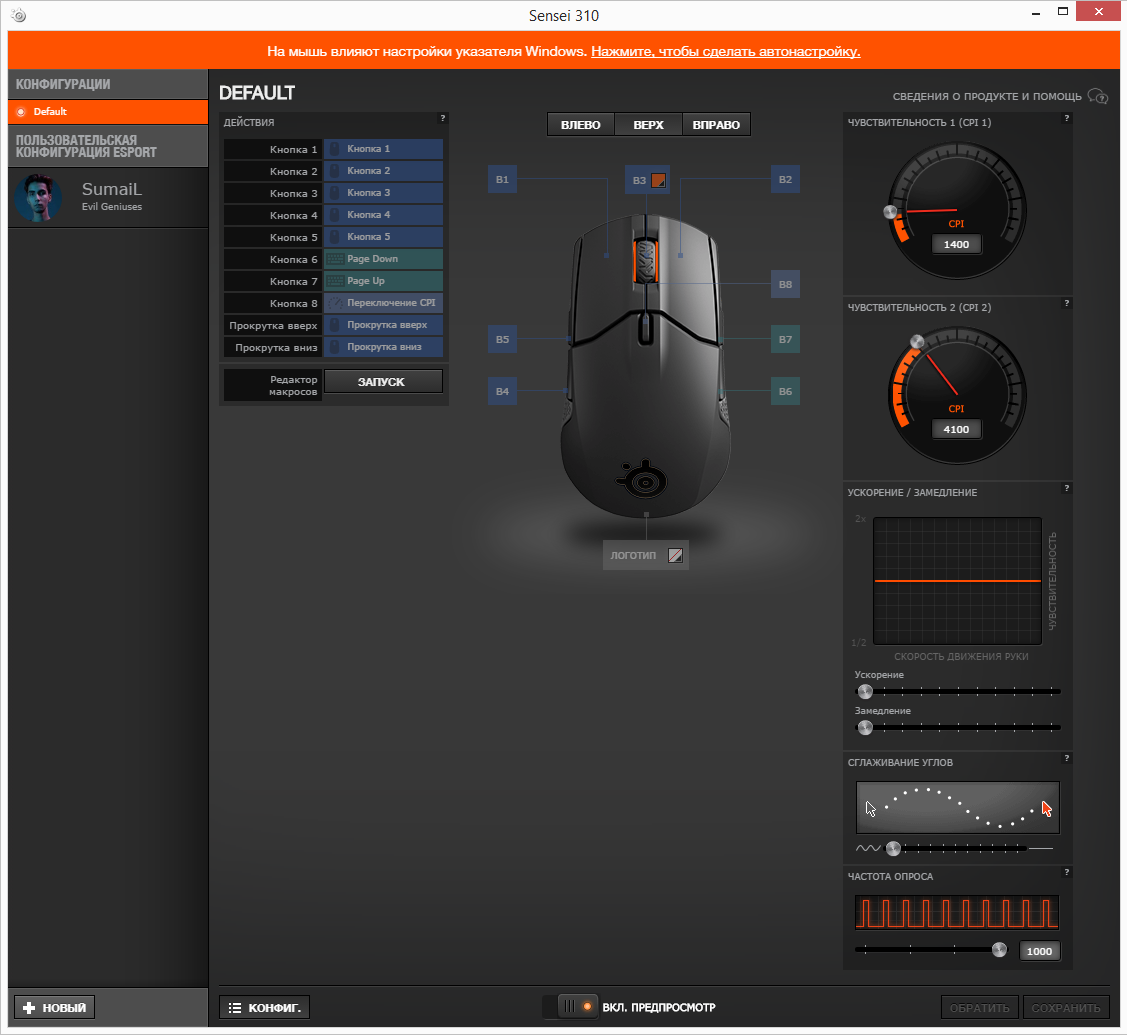Open Логотип illumination color swatch
This screenshot has width=1127, height=1035.
pyautogui.click(x=675, y=555)
